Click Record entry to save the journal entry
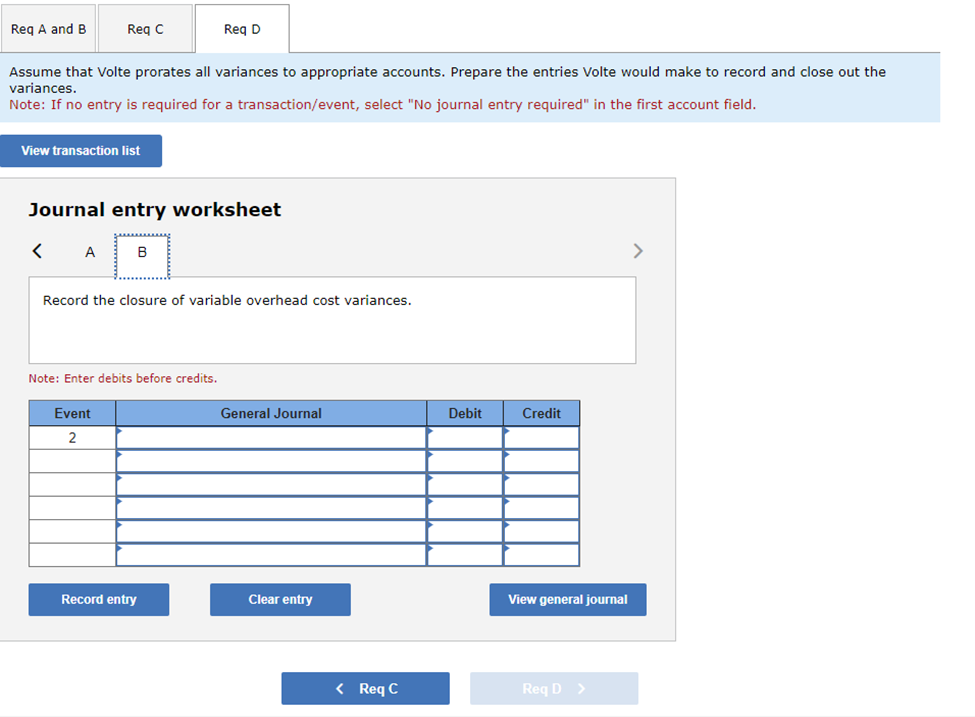Viewport: 975px width, 717px height. (x=98, y=599)
